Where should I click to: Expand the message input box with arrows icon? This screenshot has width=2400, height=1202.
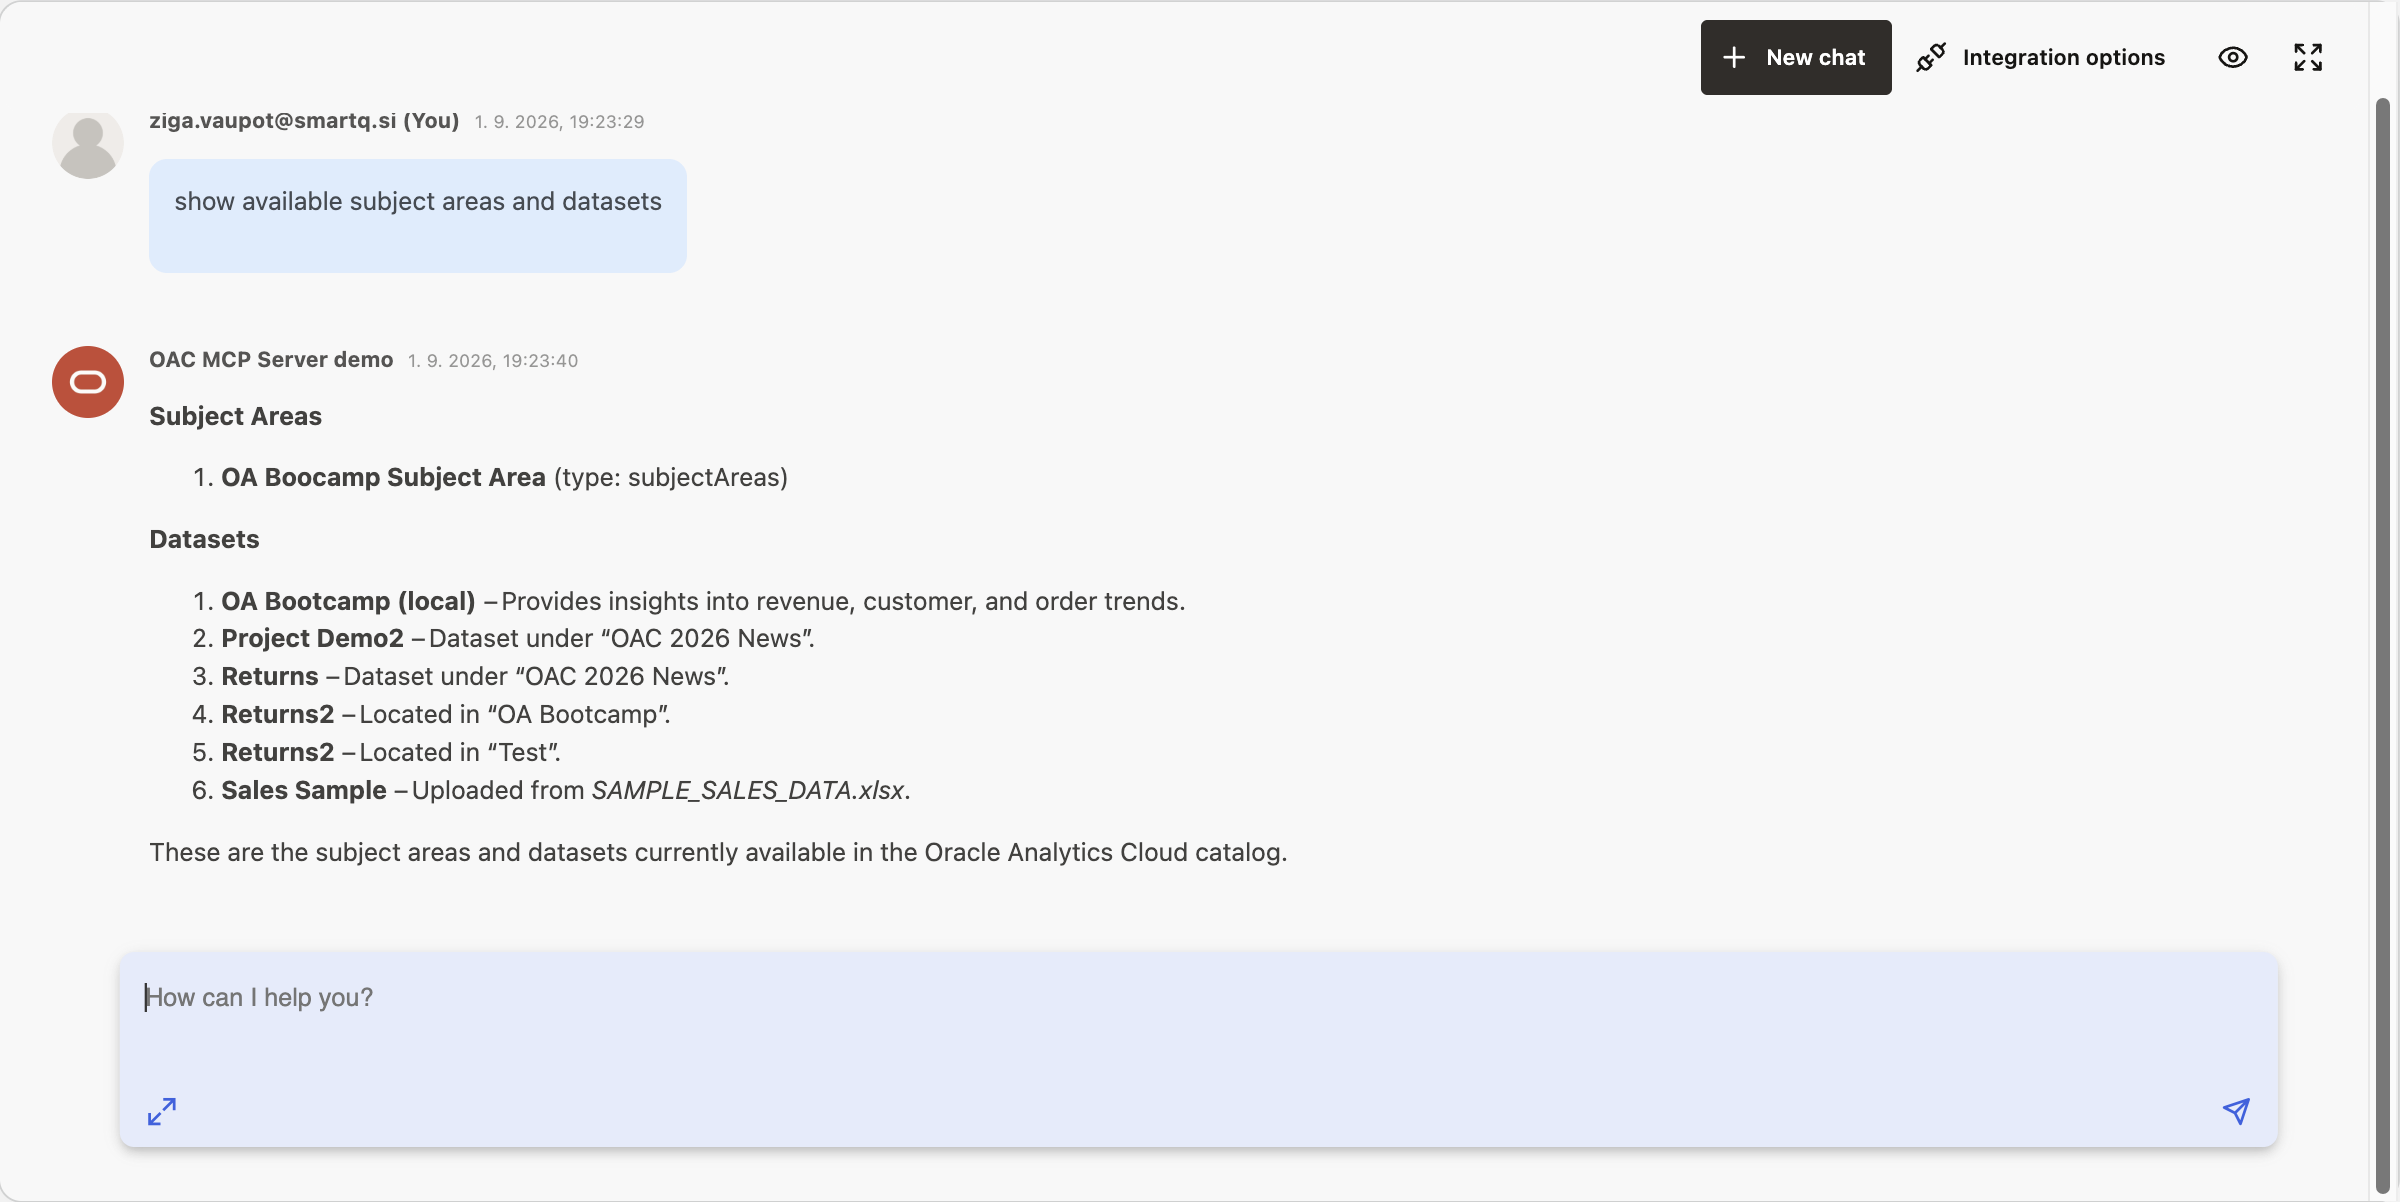coord(162,1111)
